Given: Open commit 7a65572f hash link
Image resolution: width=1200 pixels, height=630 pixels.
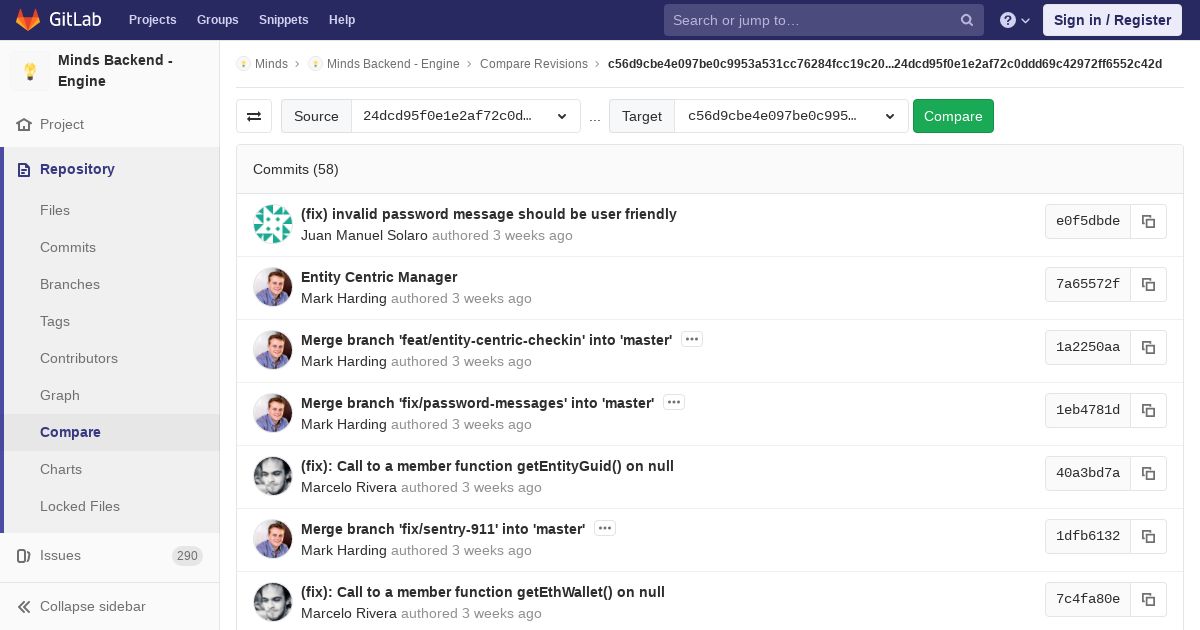Looking at the screenshot, I should pos(1088,284).
